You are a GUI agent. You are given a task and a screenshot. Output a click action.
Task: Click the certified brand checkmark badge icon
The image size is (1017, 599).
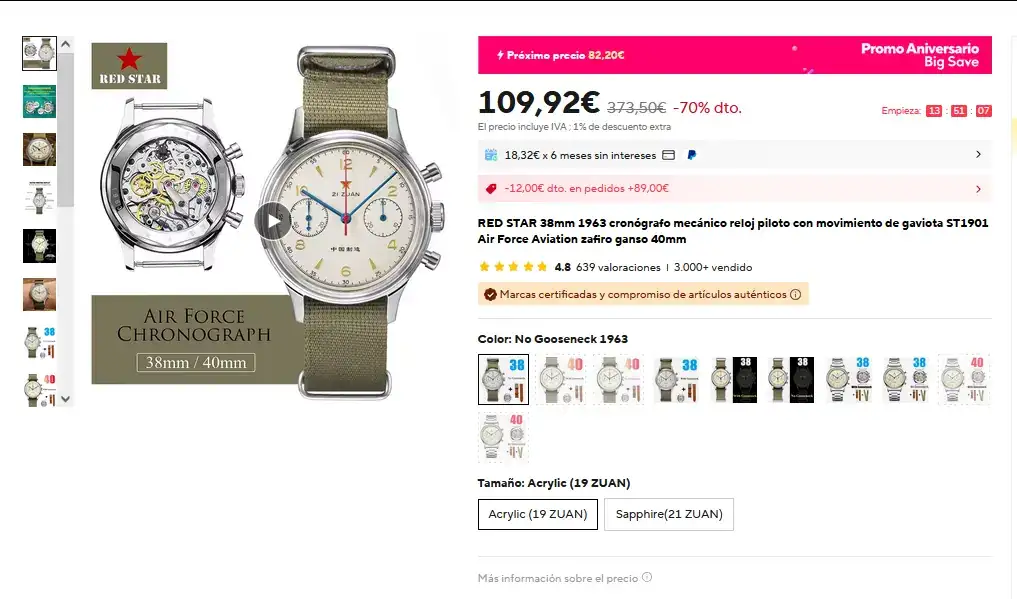490,295
